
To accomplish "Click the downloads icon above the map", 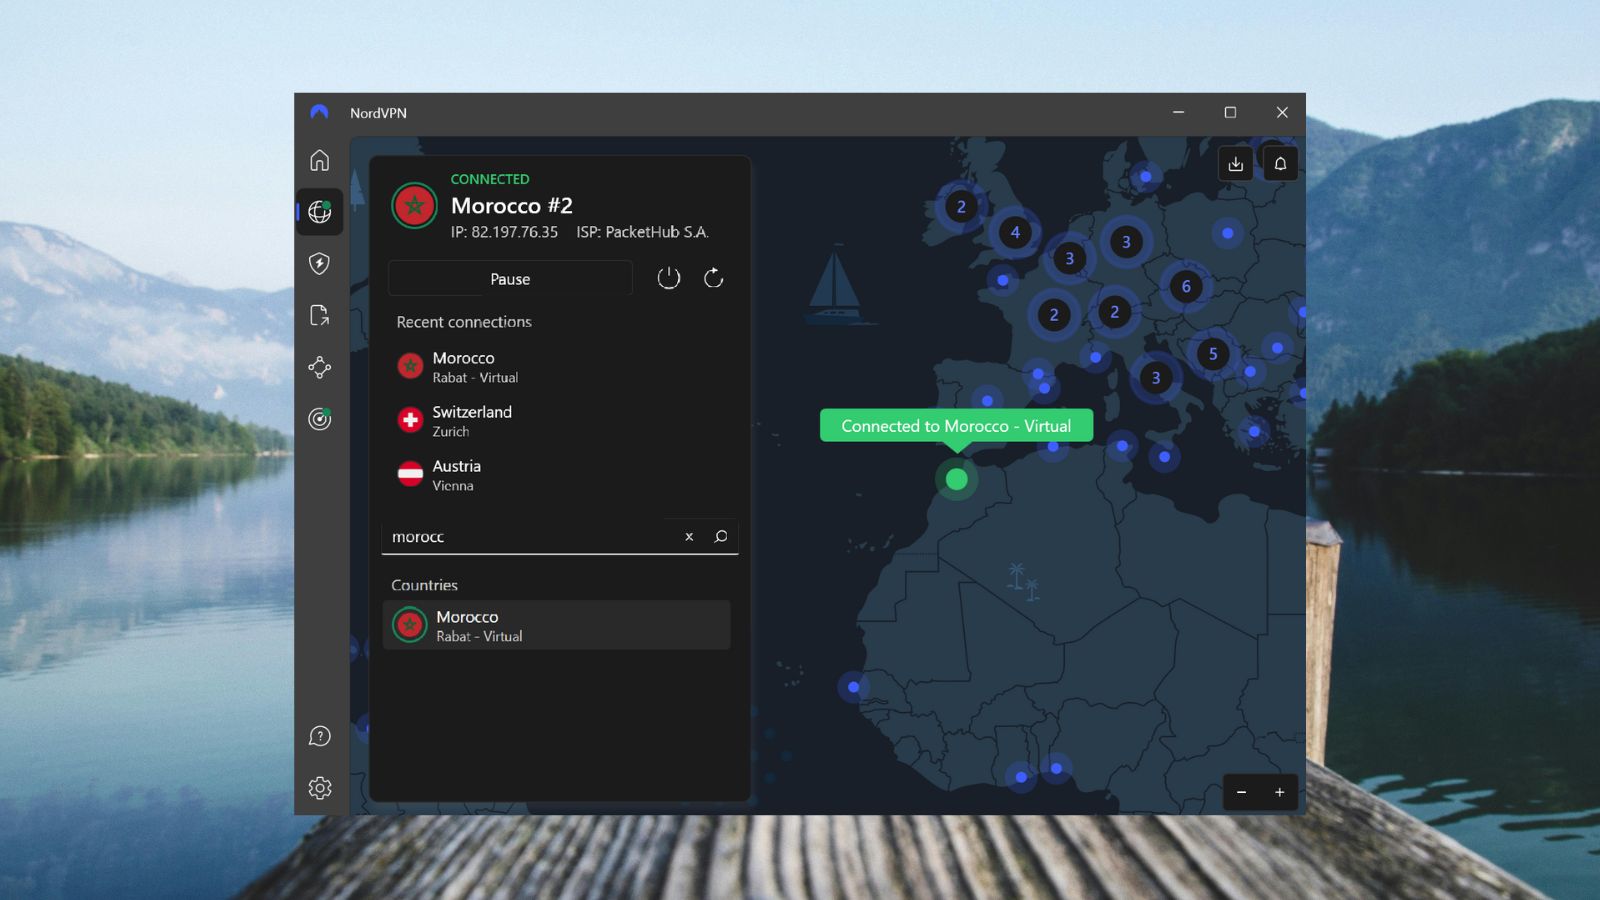I will coord(1236,163).
